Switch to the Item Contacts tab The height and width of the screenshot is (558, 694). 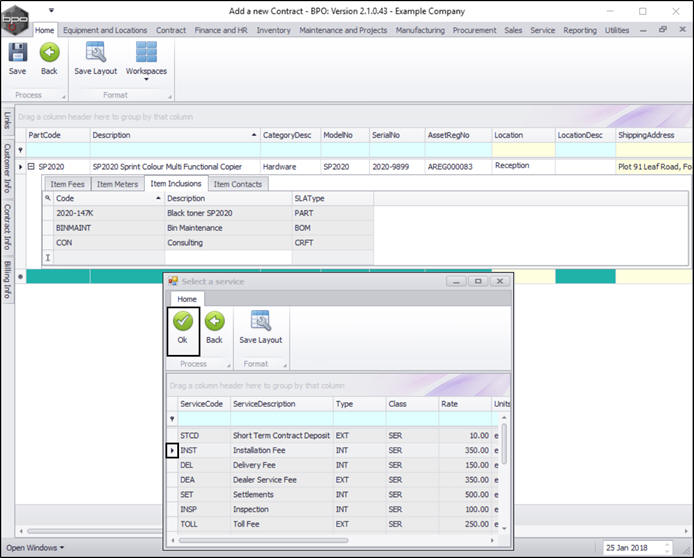coord(237,184)
